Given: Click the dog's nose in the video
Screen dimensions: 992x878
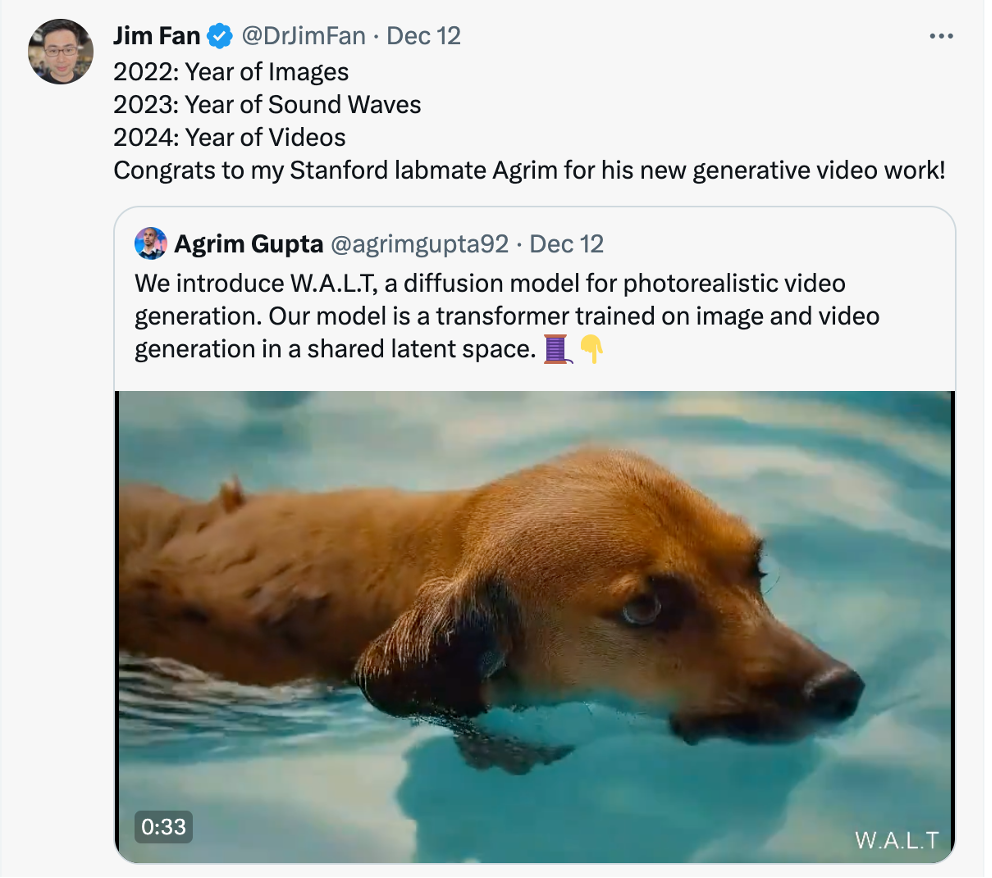Looking at the screenshot, I should coord(833,691).
